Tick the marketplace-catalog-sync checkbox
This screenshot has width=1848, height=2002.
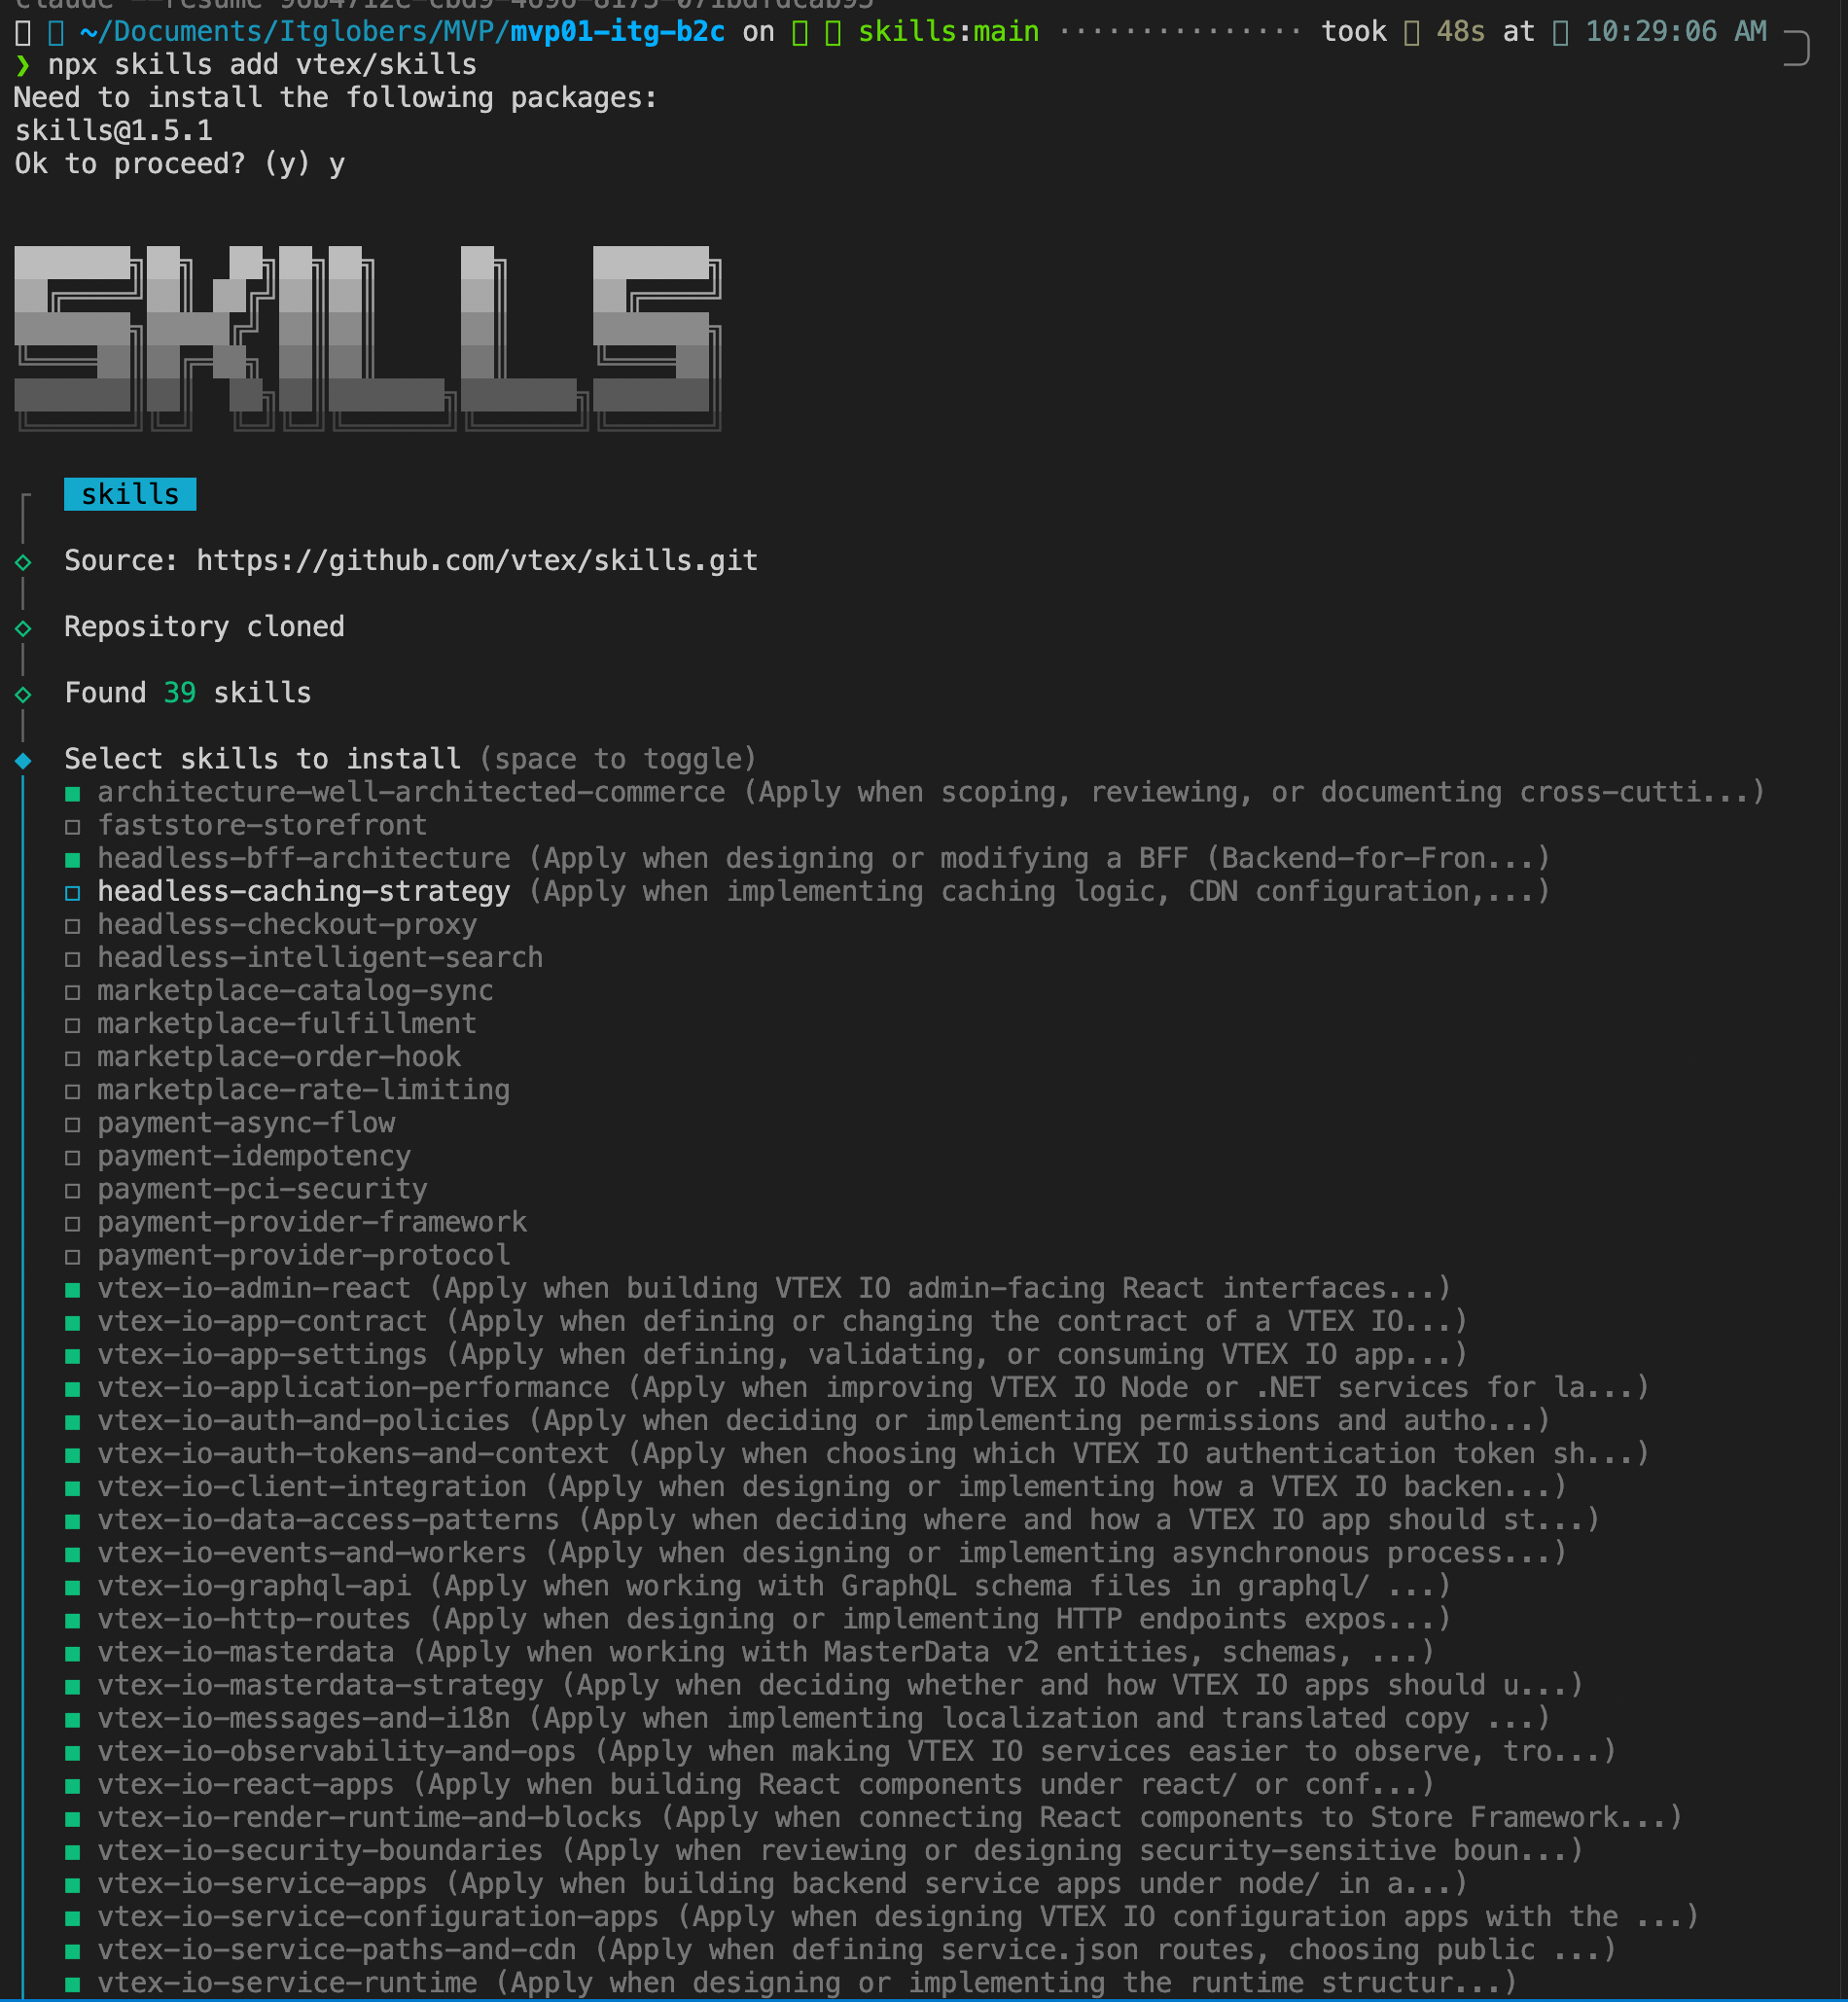coord(72,992)
